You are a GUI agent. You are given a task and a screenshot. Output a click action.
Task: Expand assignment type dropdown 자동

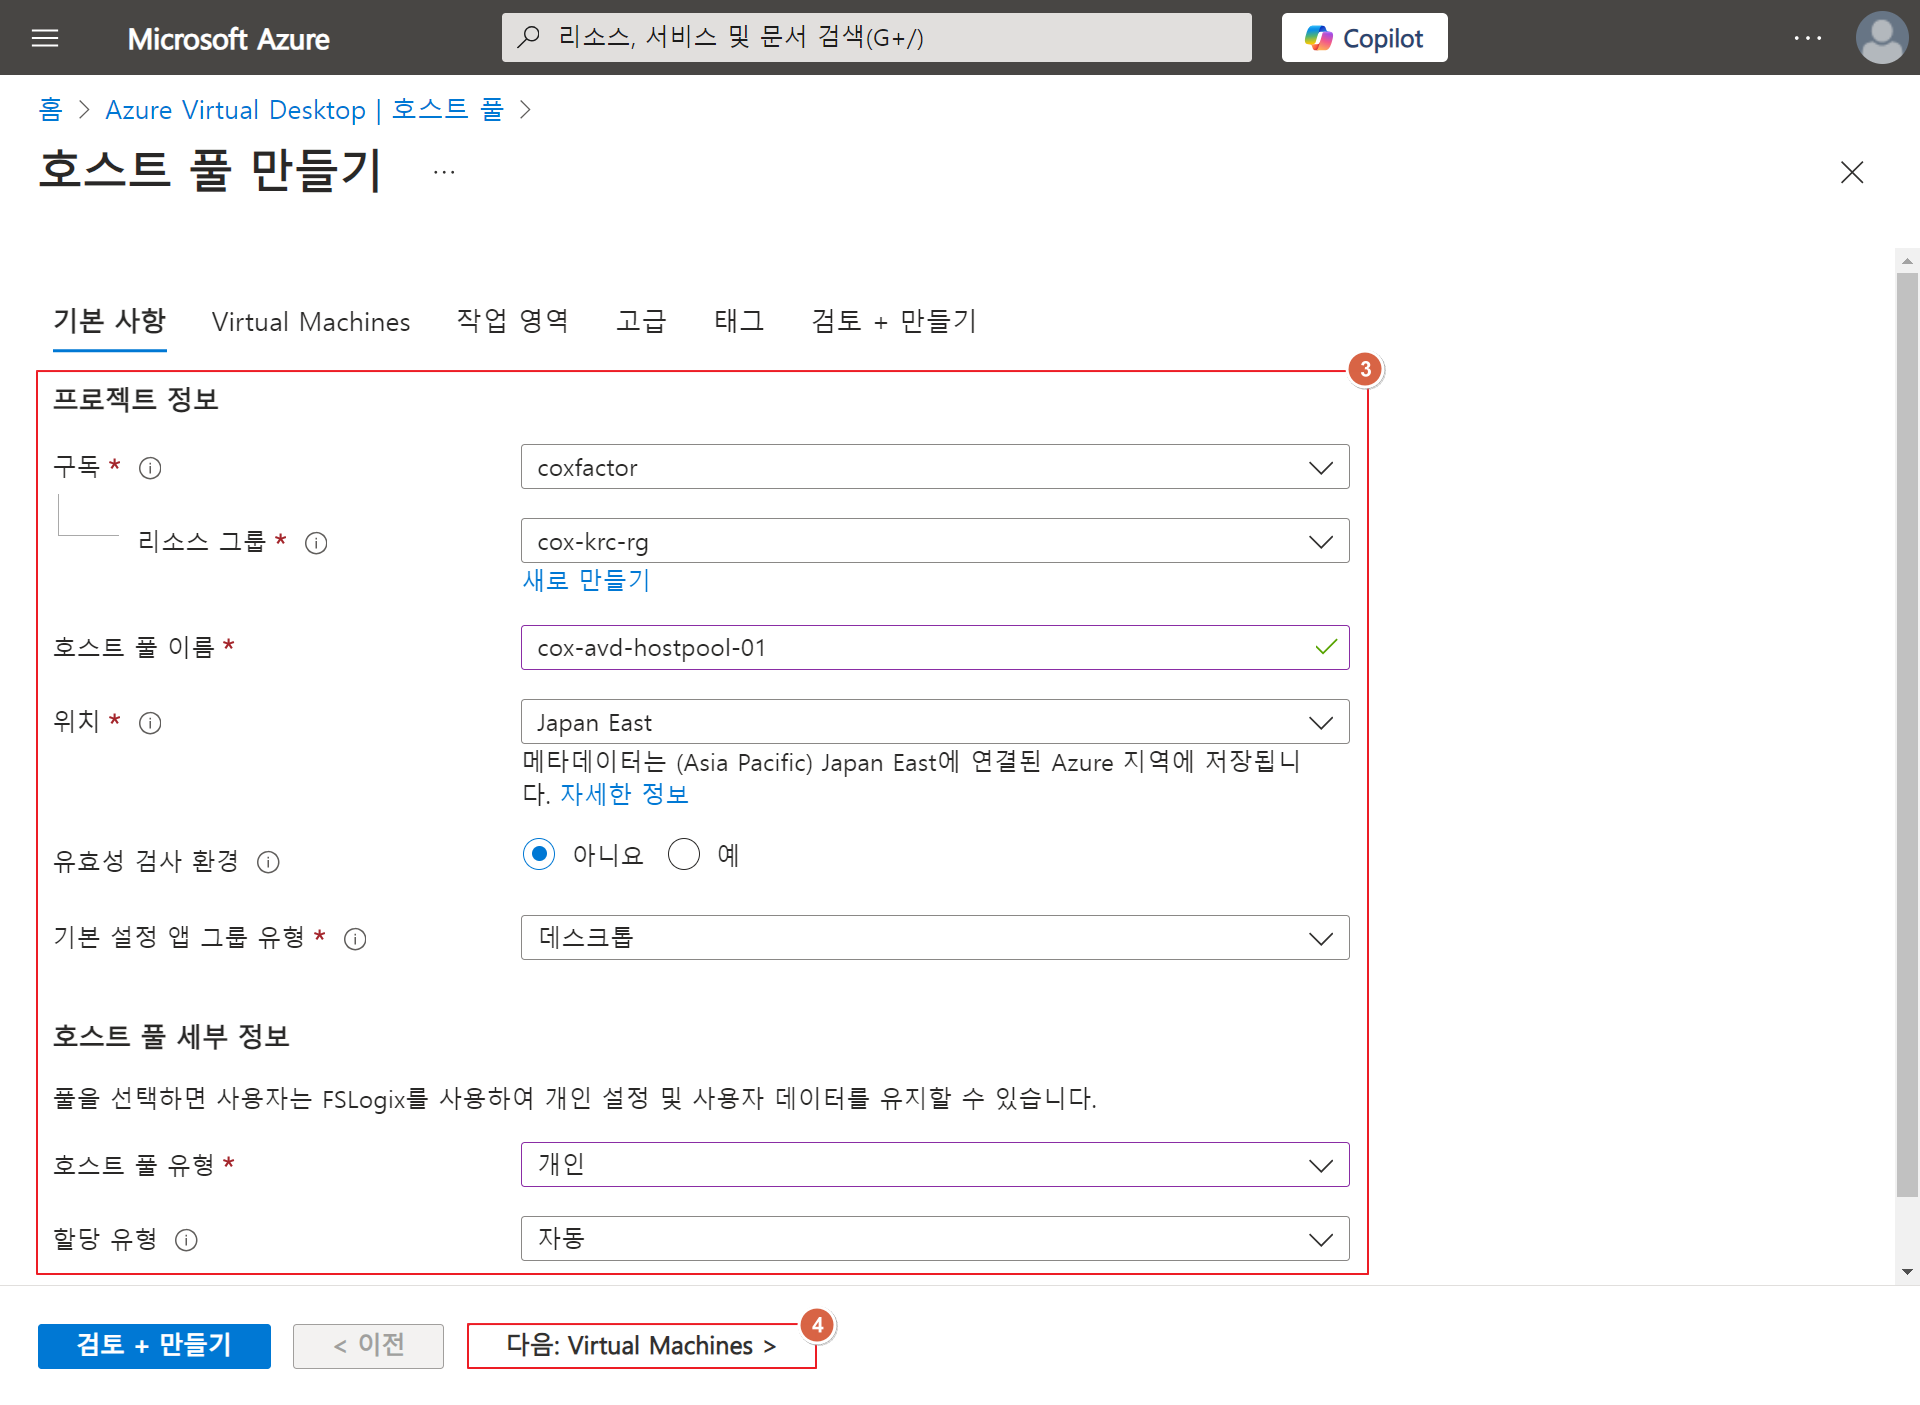click(x=935, y=1239)
